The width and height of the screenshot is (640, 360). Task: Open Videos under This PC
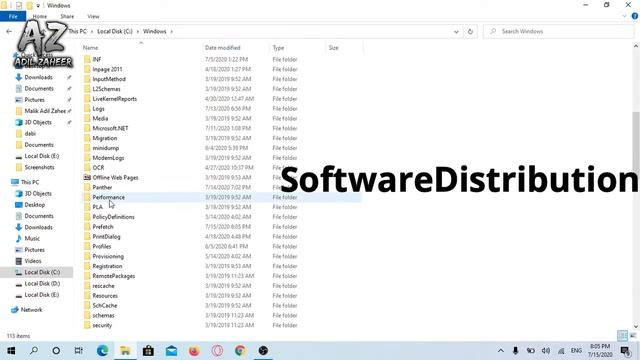(x=33, y=261)
